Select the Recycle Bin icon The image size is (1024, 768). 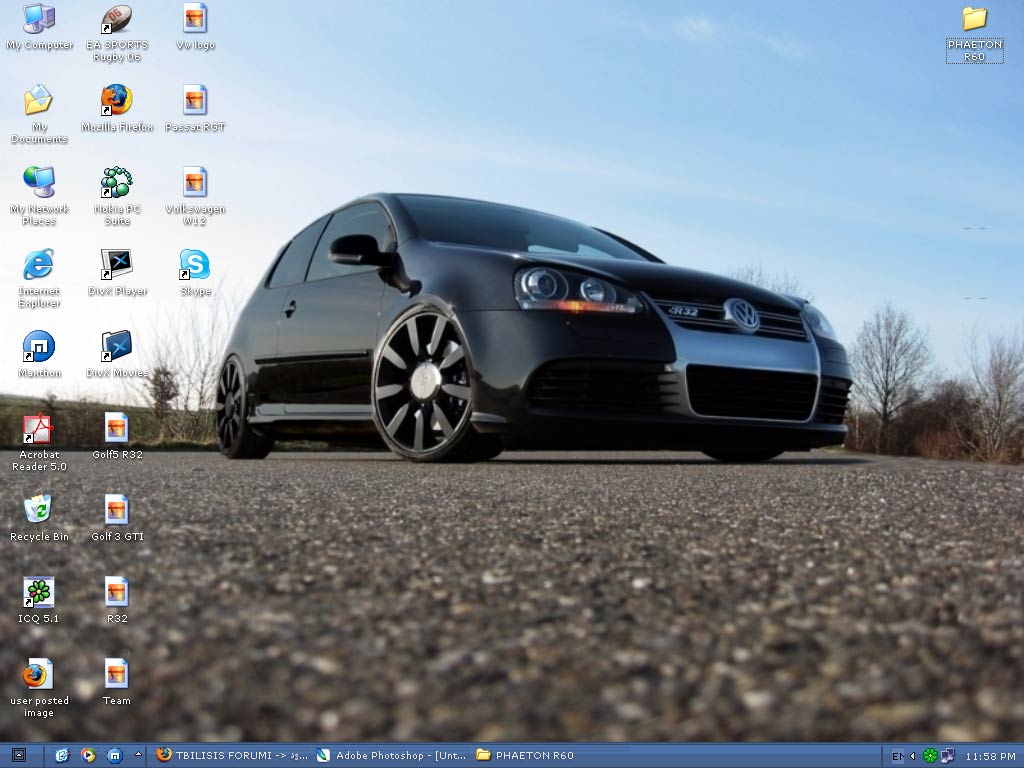pyautogui.click(x=39, y=510)
